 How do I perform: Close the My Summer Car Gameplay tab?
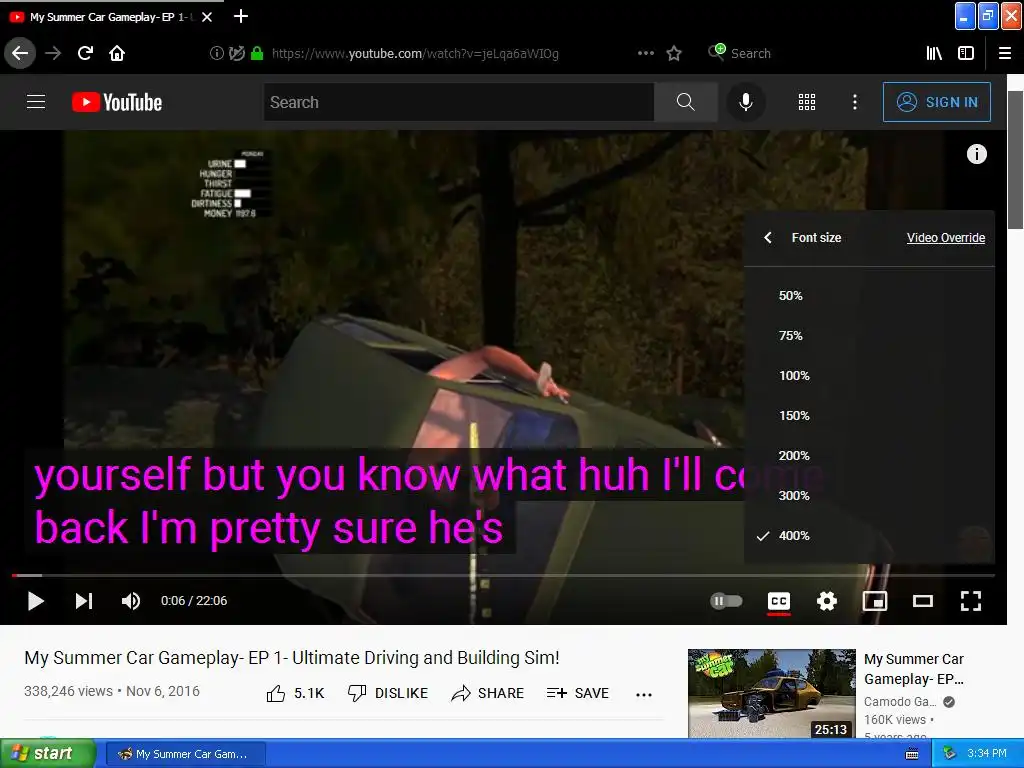coord(207,17)
